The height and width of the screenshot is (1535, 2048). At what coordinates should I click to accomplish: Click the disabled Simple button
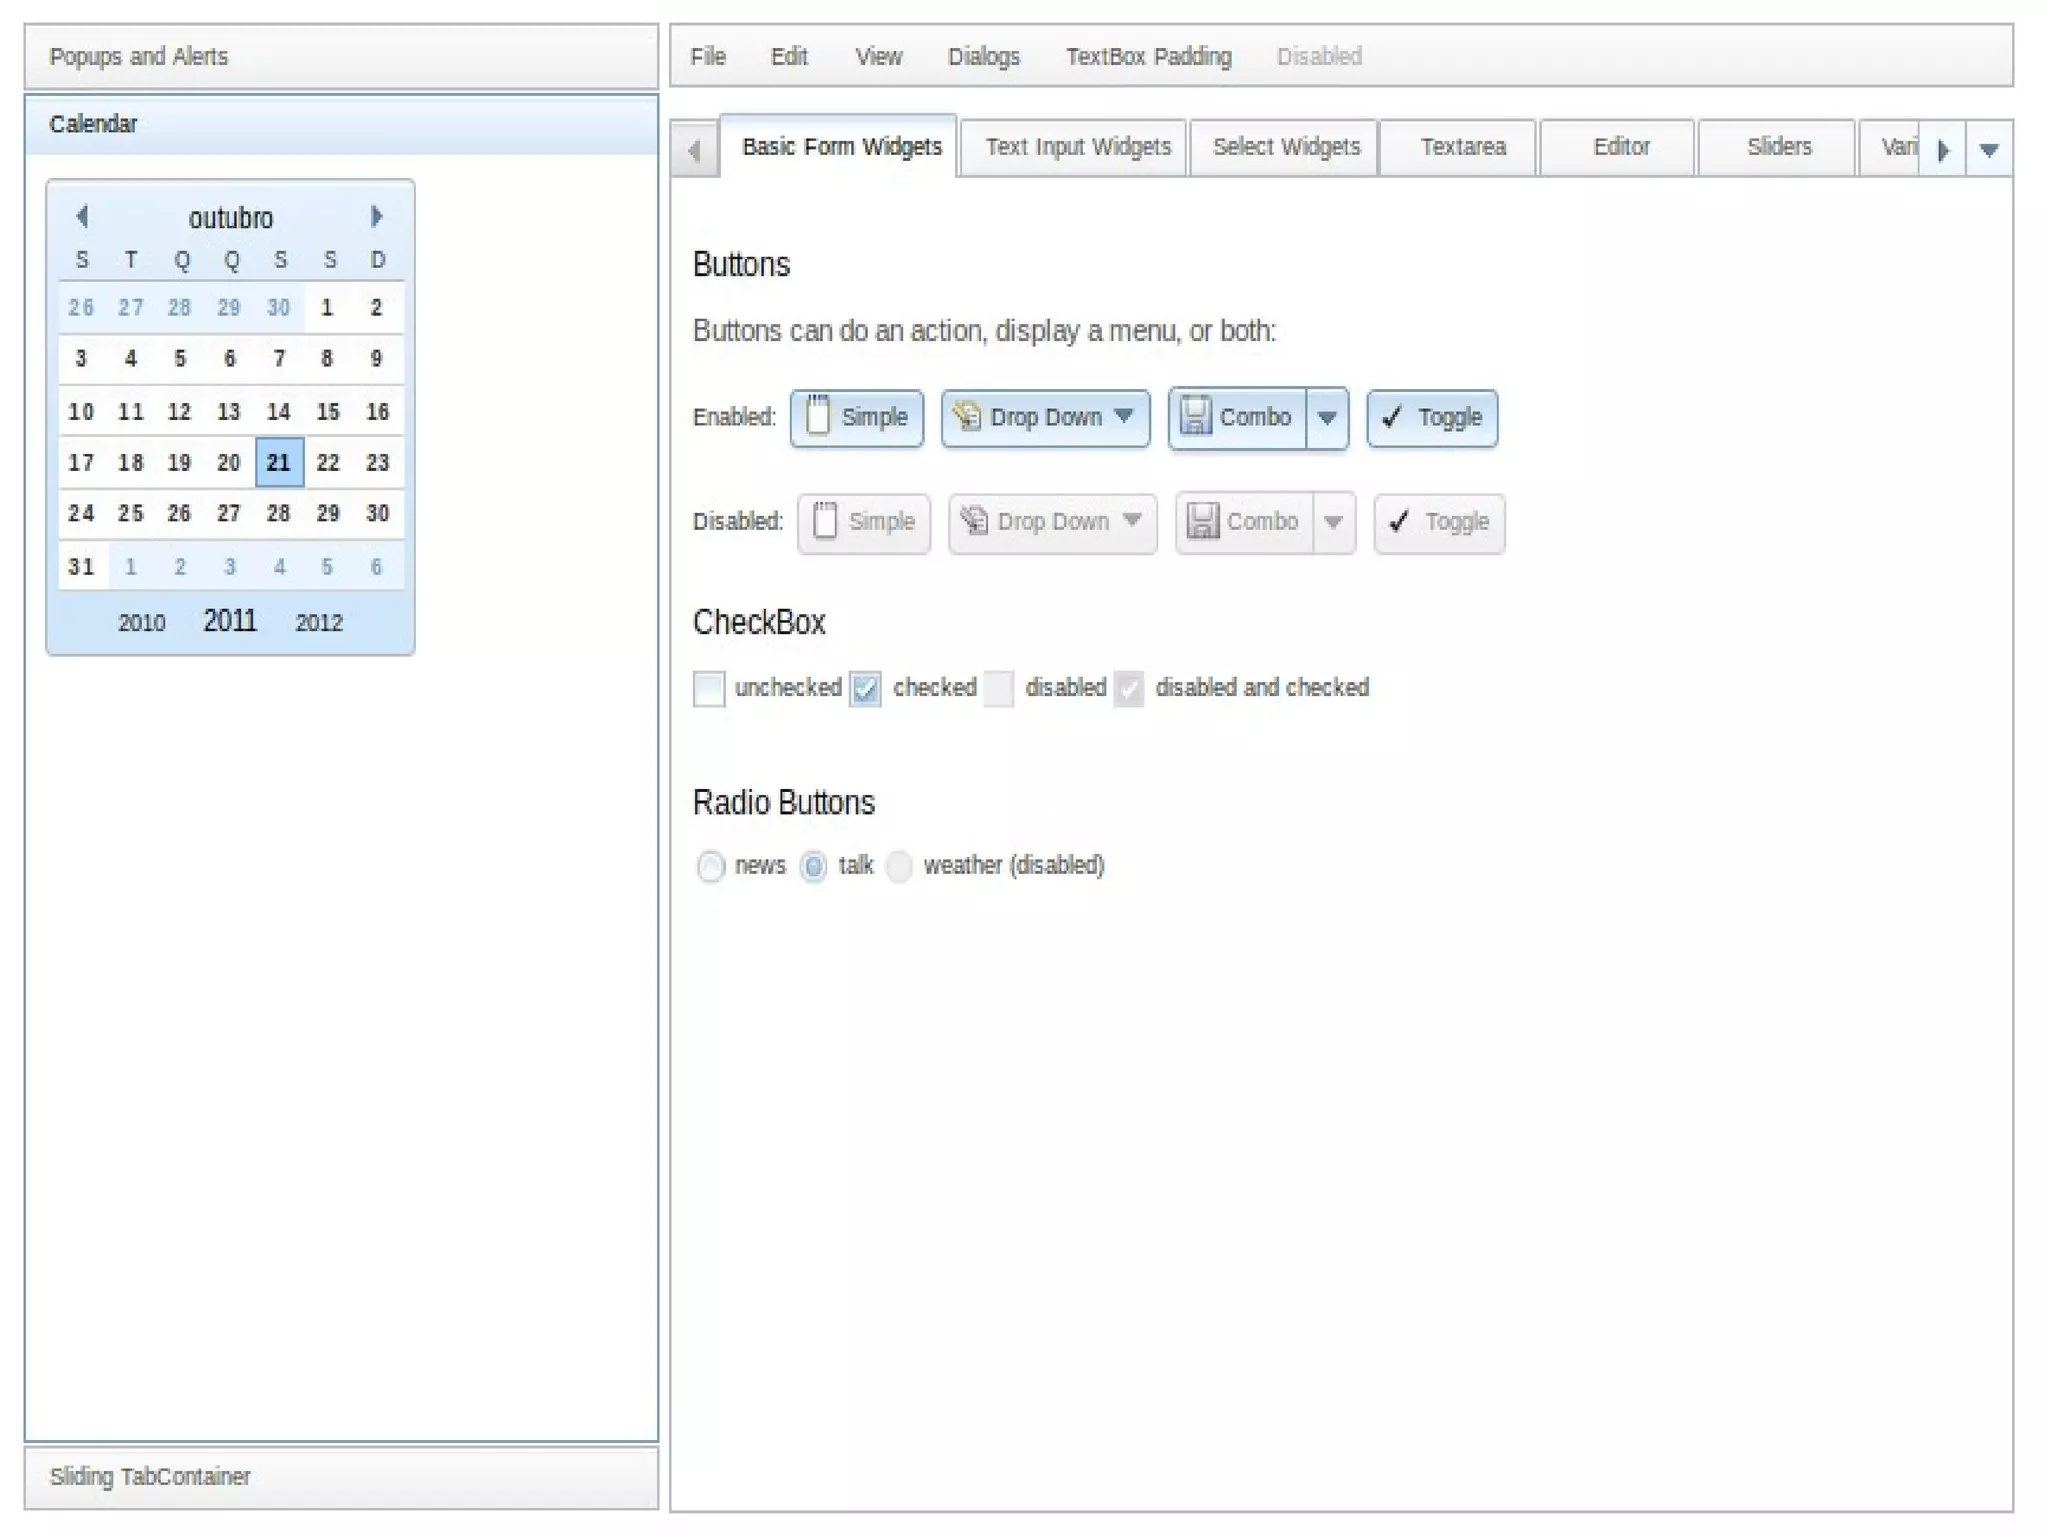864,523
